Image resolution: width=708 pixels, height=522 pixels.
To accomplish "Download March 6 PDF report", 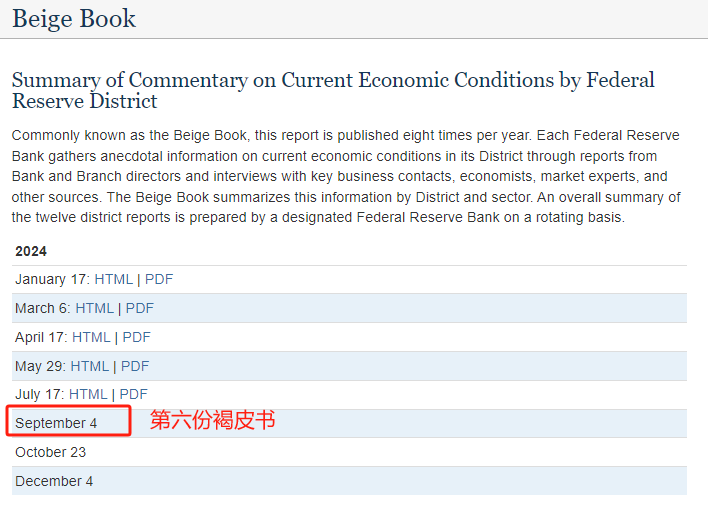I will pos(140,308).
